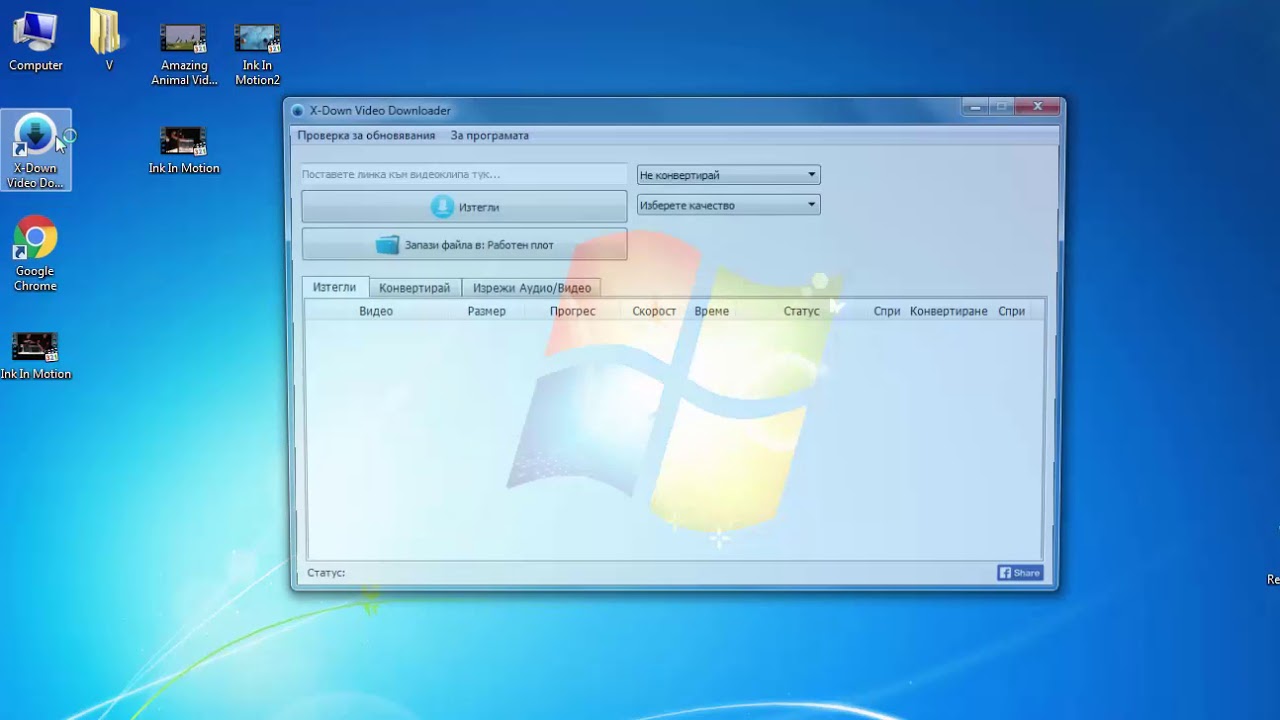Click the X-Down title bar app icon
The height and width of the screenshot is (720, 1280).
tap(298, 111)
